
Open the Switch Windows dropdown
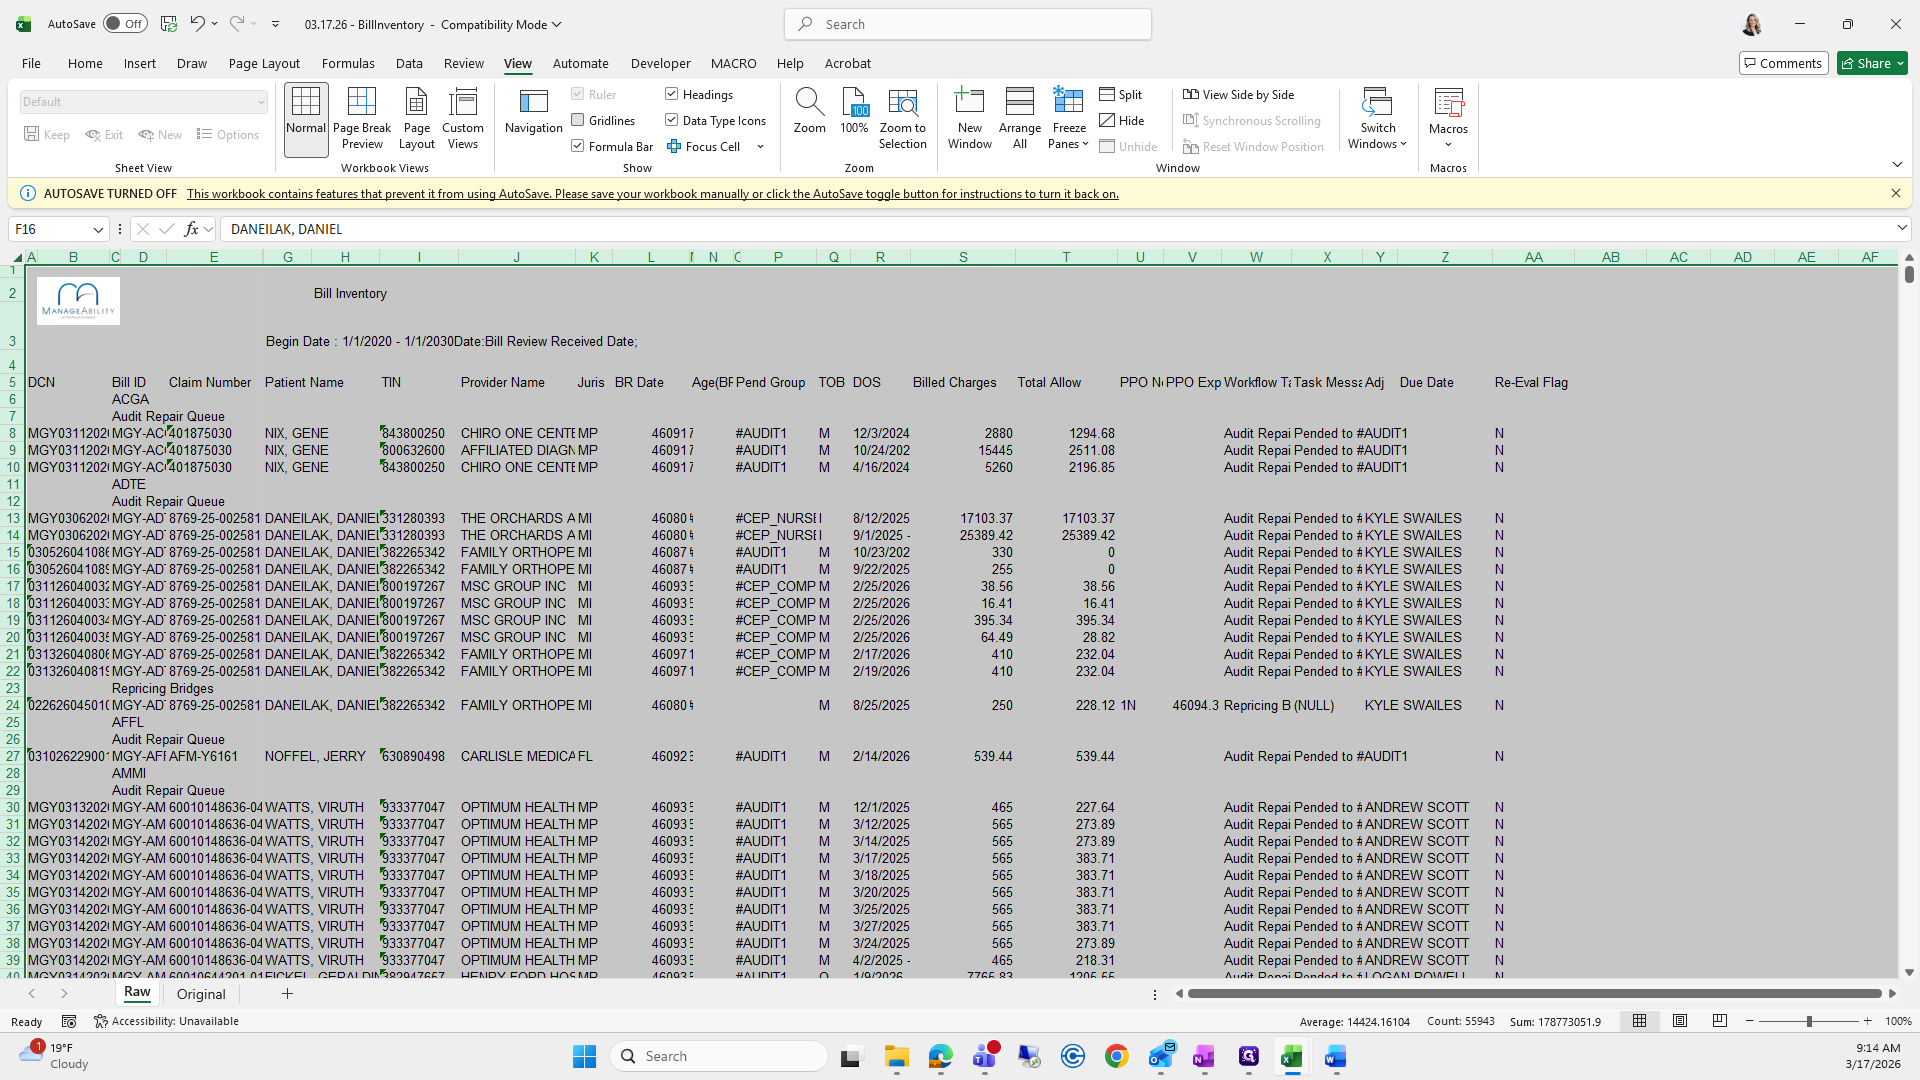pyautogui.click(x=1377, y=118)
